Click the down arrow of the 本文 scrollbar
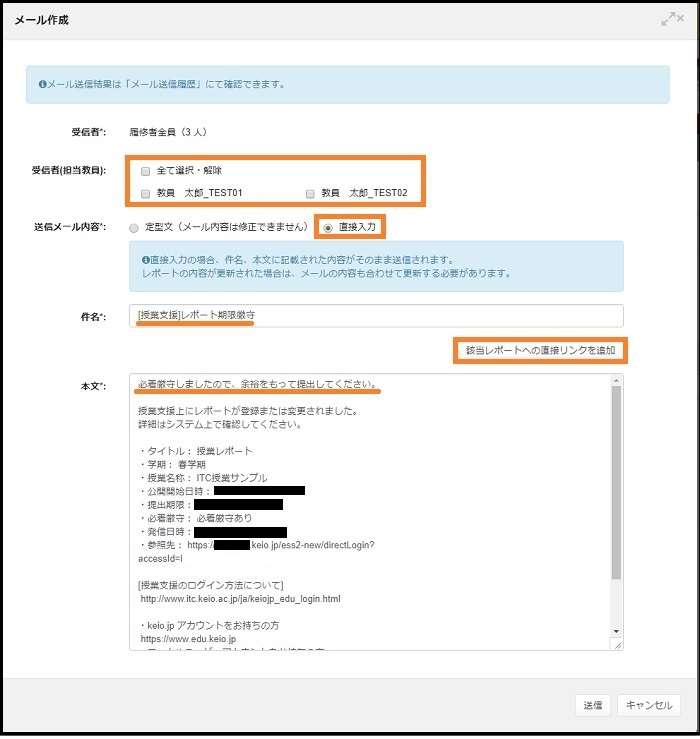Image resolution: width=700 pixels, height=739 pixels. (617, 633)
